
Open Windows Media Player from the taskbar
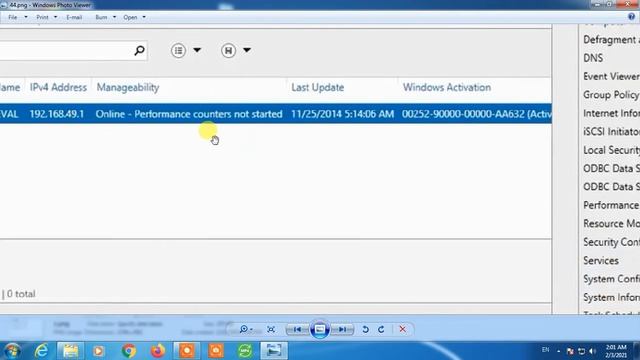[x=98, y=351]
